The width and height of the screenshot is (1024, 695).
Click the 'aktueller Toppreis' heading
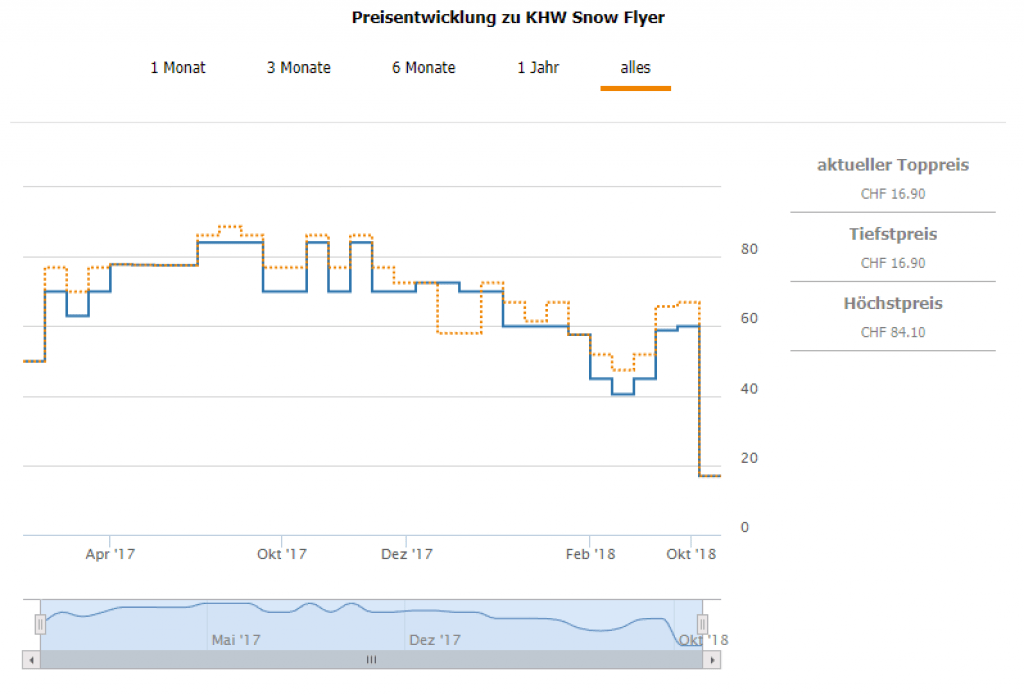pos(892,165)
